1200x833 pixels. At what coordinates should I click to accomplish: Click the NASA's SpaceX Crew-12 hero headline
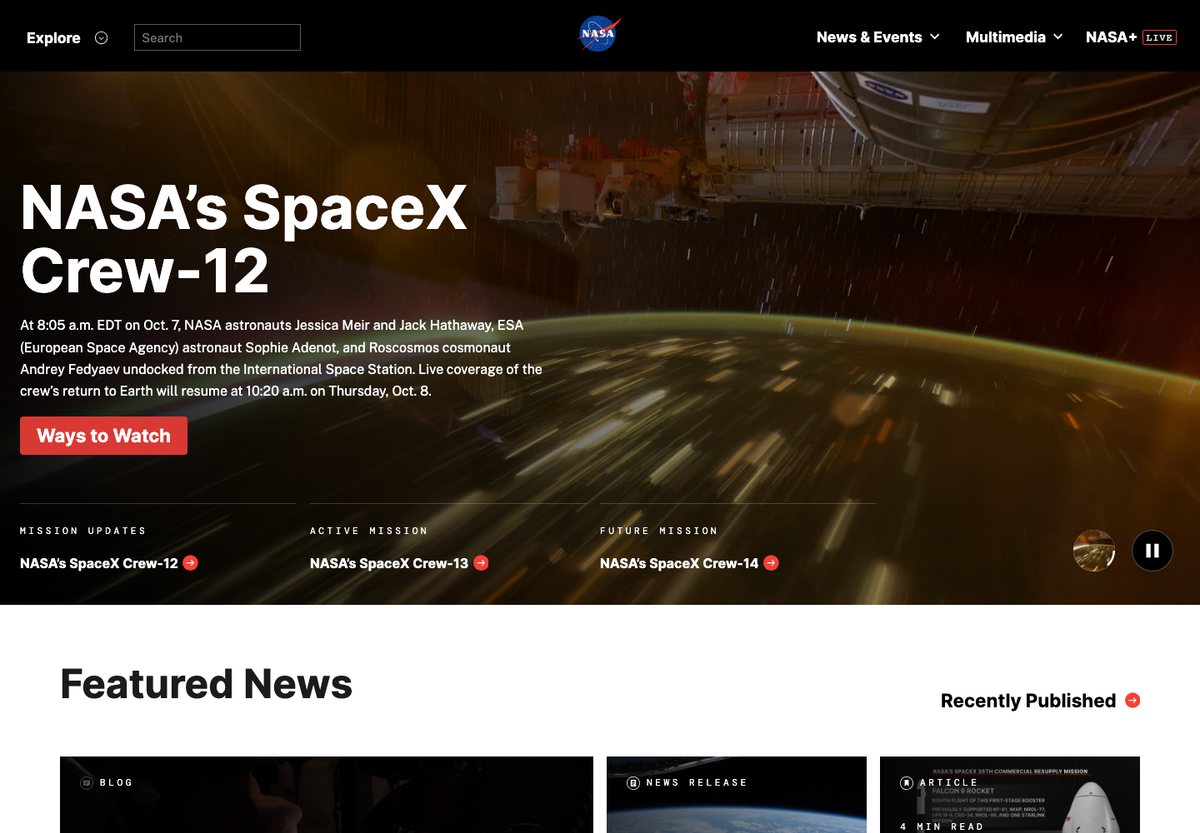point(244,238)
